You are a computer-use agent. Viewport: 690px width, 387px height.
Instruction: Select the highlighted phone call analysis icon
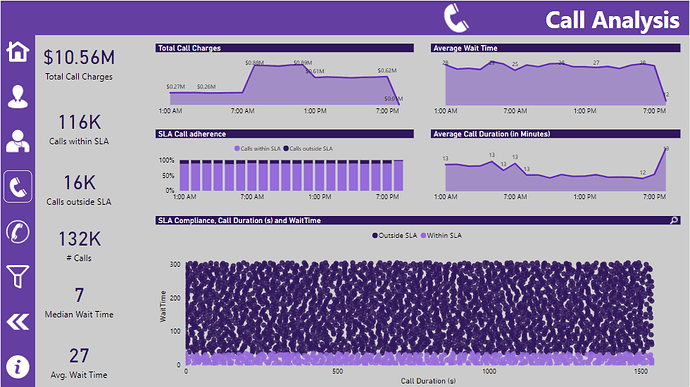tap(18, 187)
